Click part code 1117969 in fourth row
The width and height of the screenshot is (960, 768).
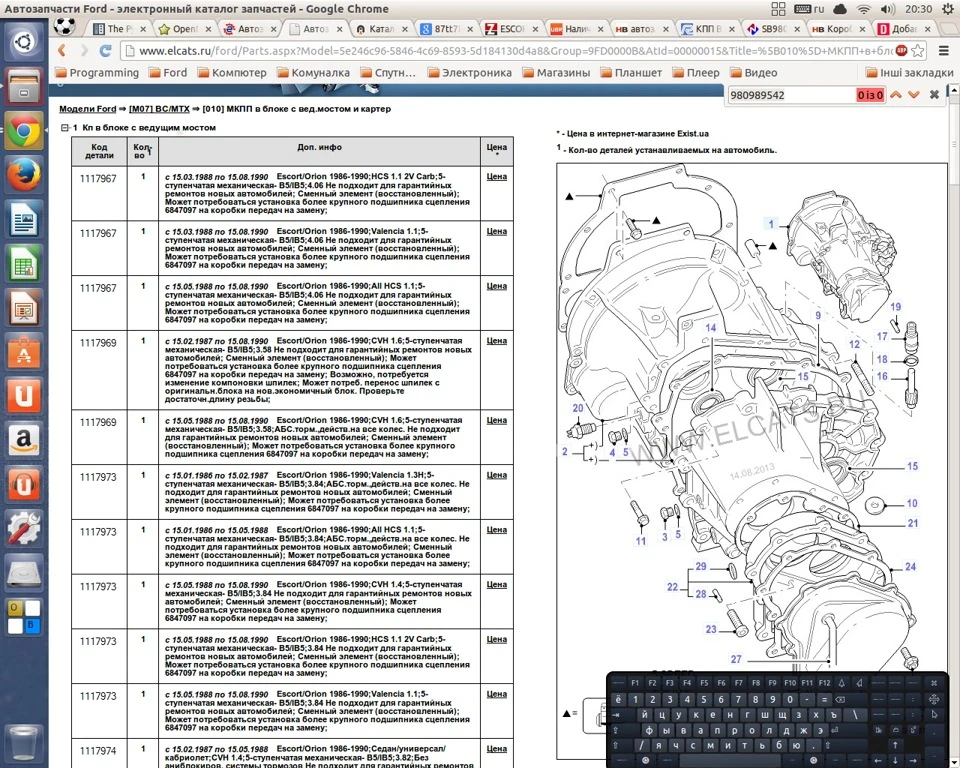98,343
